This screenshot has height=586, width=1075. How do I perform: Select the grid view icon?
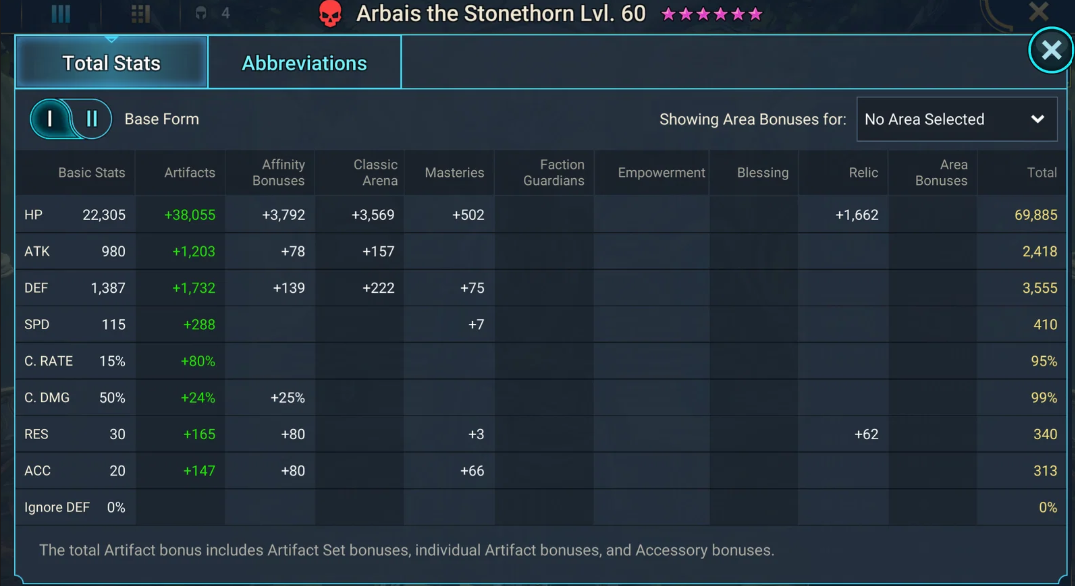tap(141, 14)
